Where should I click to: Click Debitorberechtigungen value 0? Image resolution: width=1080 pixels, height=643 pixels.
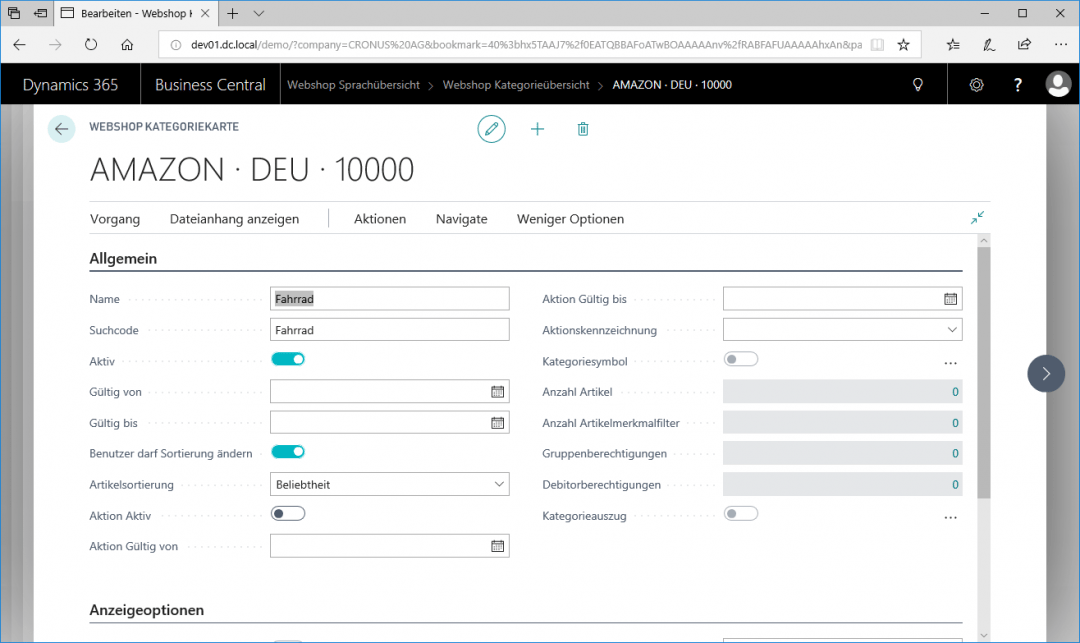(x=955, y=485)
